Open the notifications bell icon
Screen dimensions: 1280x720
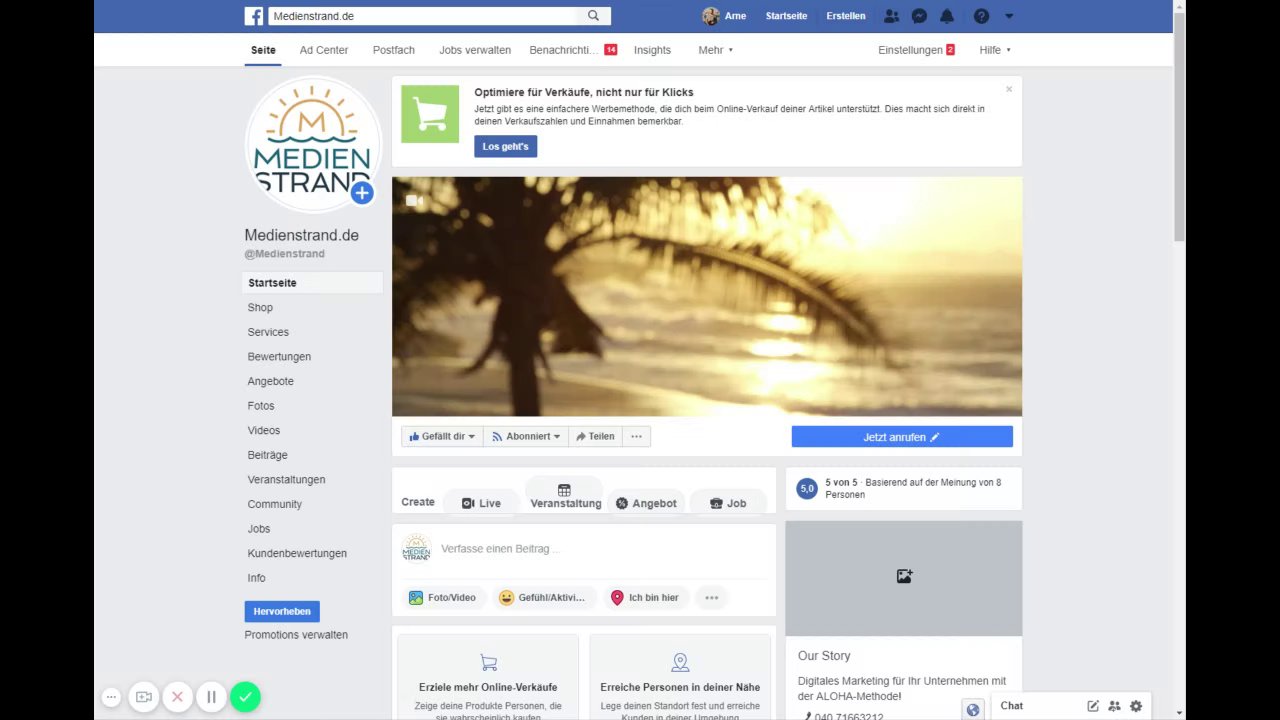[x=947, y=16]
